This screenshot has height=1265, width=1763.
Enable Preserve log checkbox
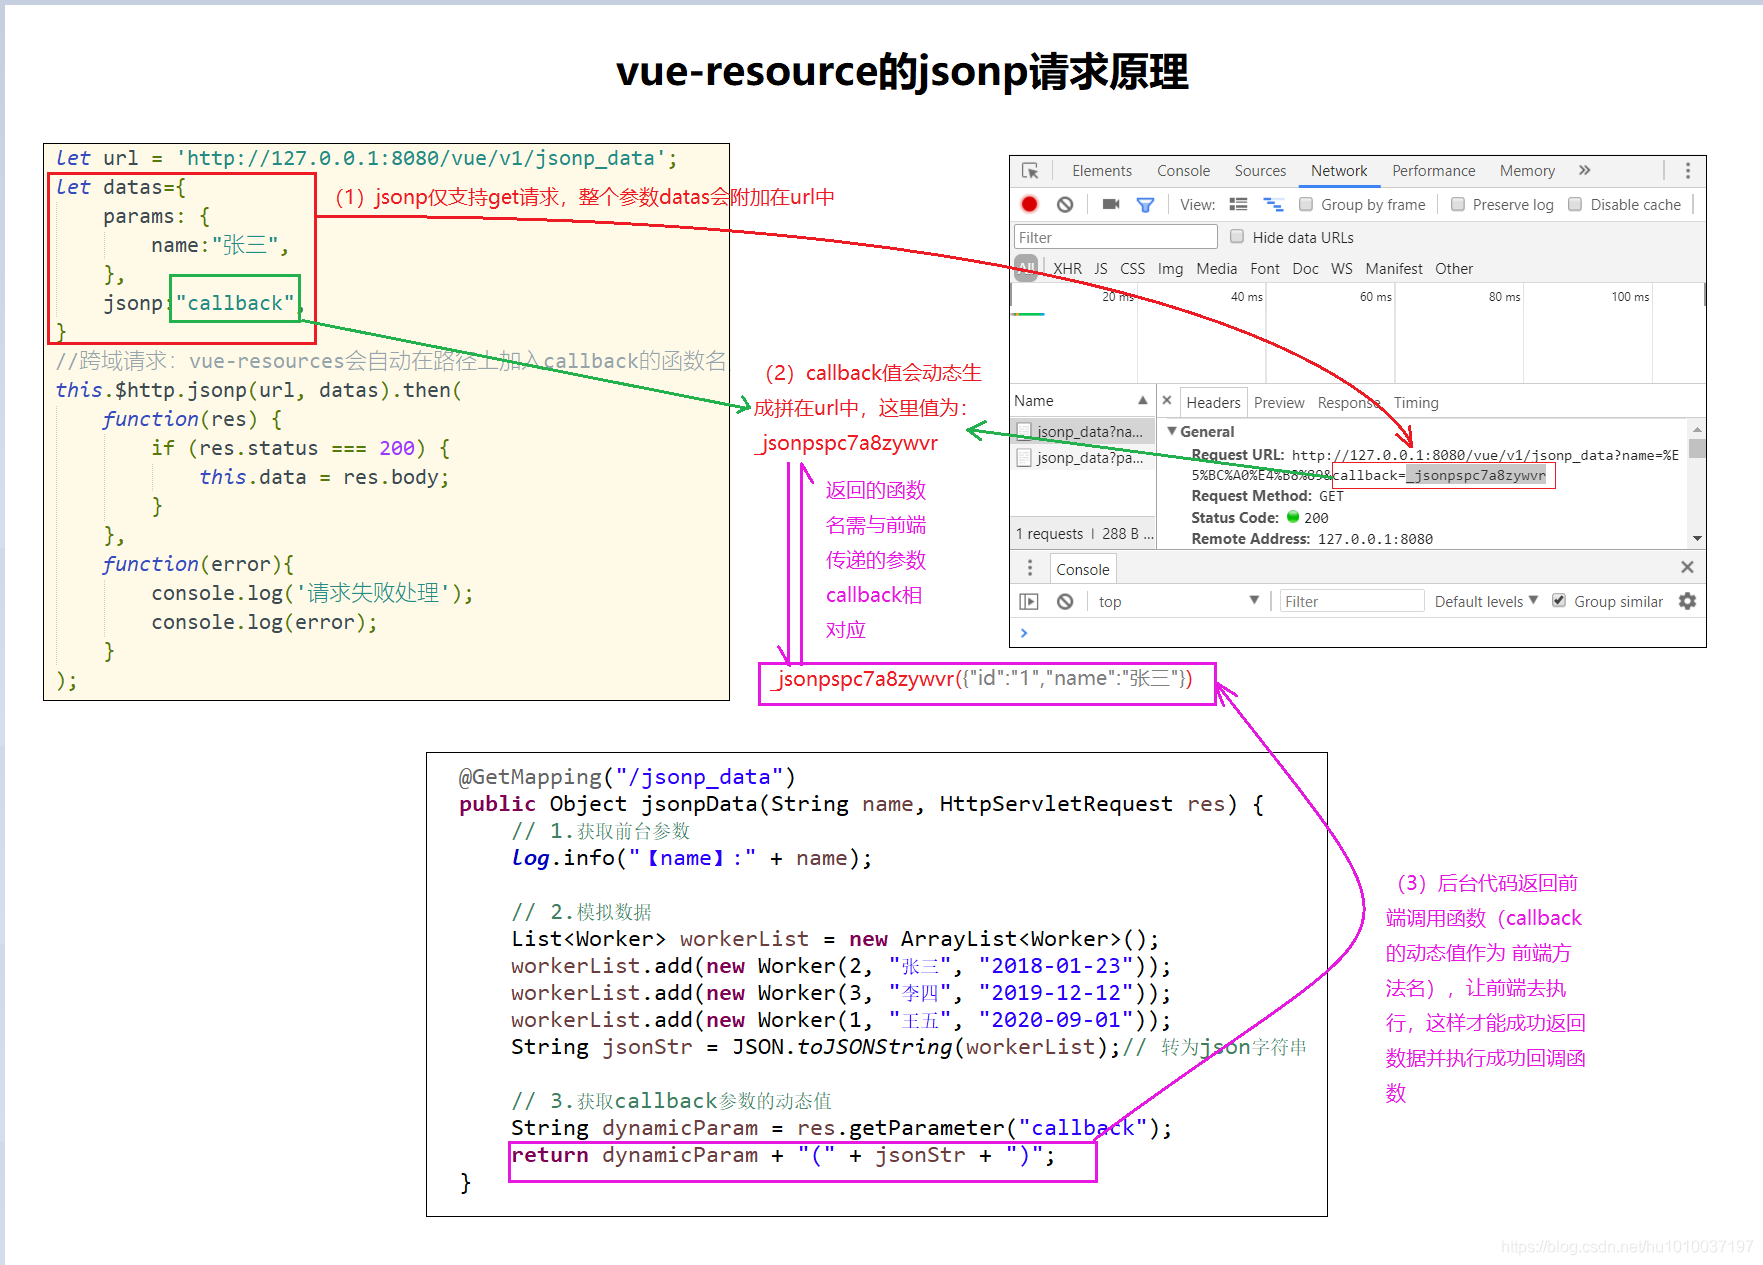(1458, 204)
